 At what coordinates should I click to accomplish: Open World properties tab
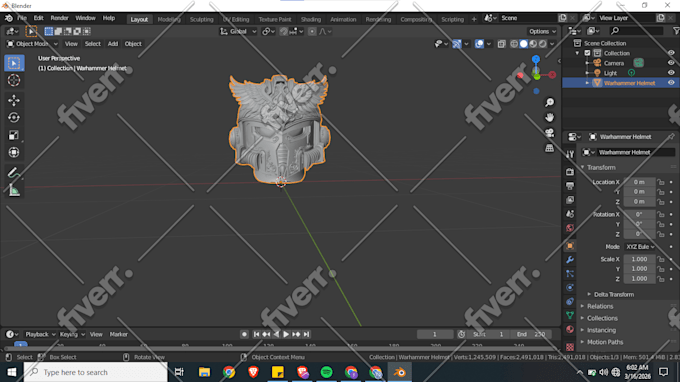pos(570,228)
